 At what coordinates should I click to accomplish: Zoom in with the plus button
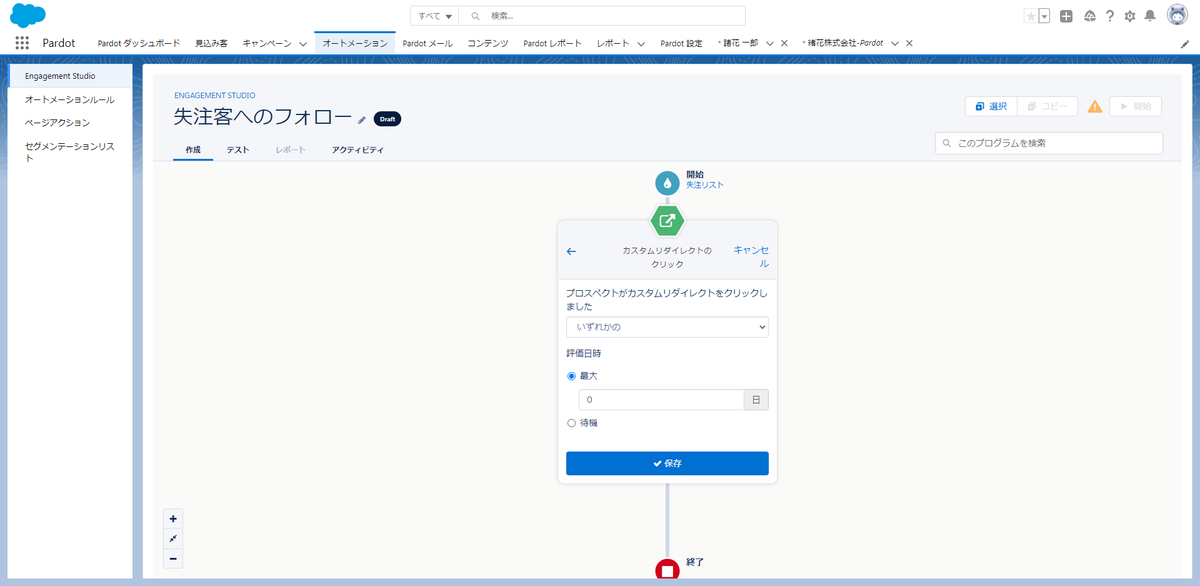click(x=173, y=519)
